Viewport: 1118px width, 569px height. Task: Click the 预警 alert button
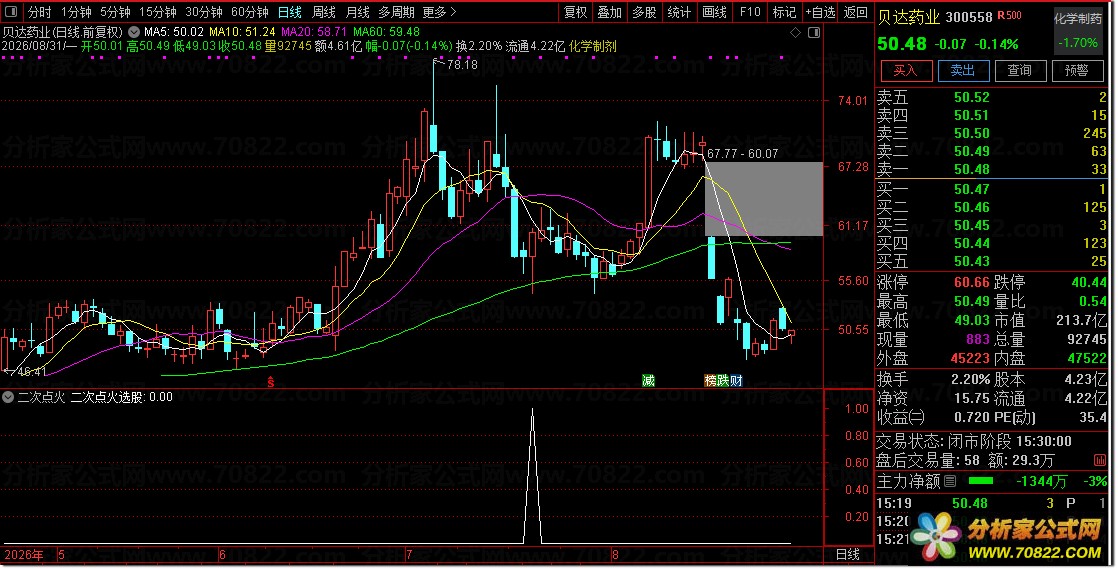(1077, 71)
